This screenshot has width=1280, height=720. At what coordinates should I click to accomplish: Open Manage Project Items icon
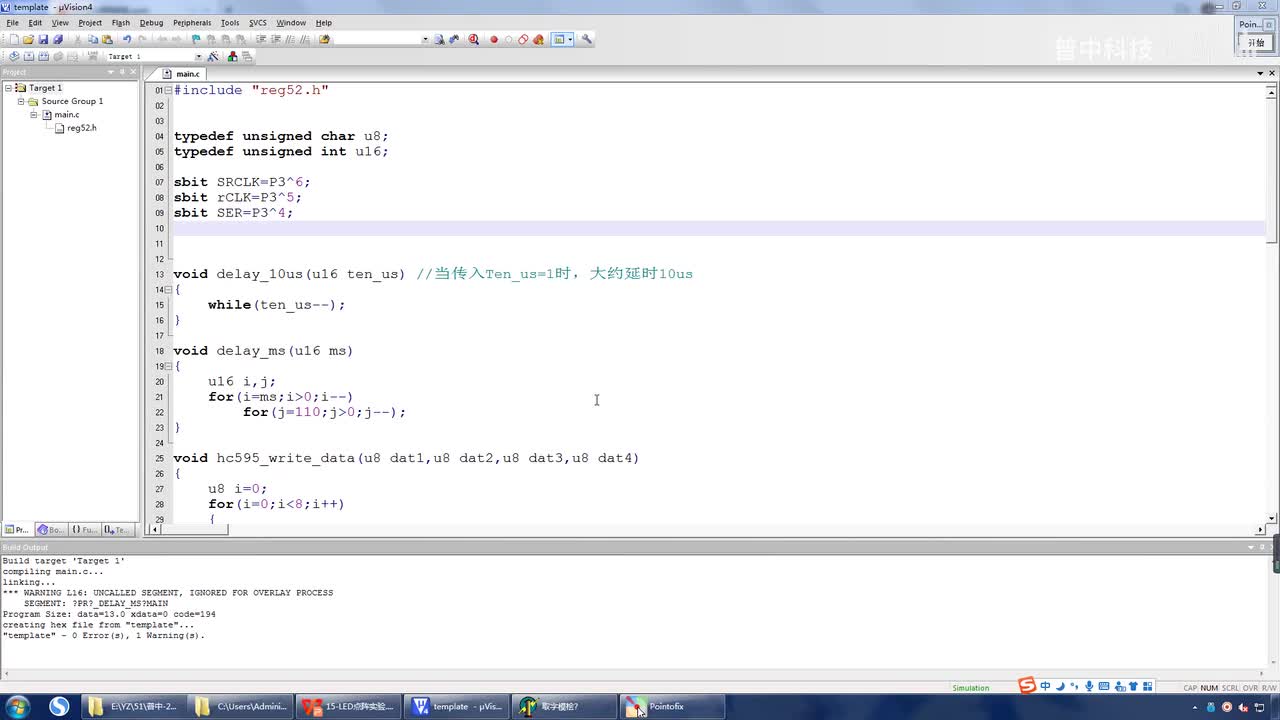pos(233,56)
